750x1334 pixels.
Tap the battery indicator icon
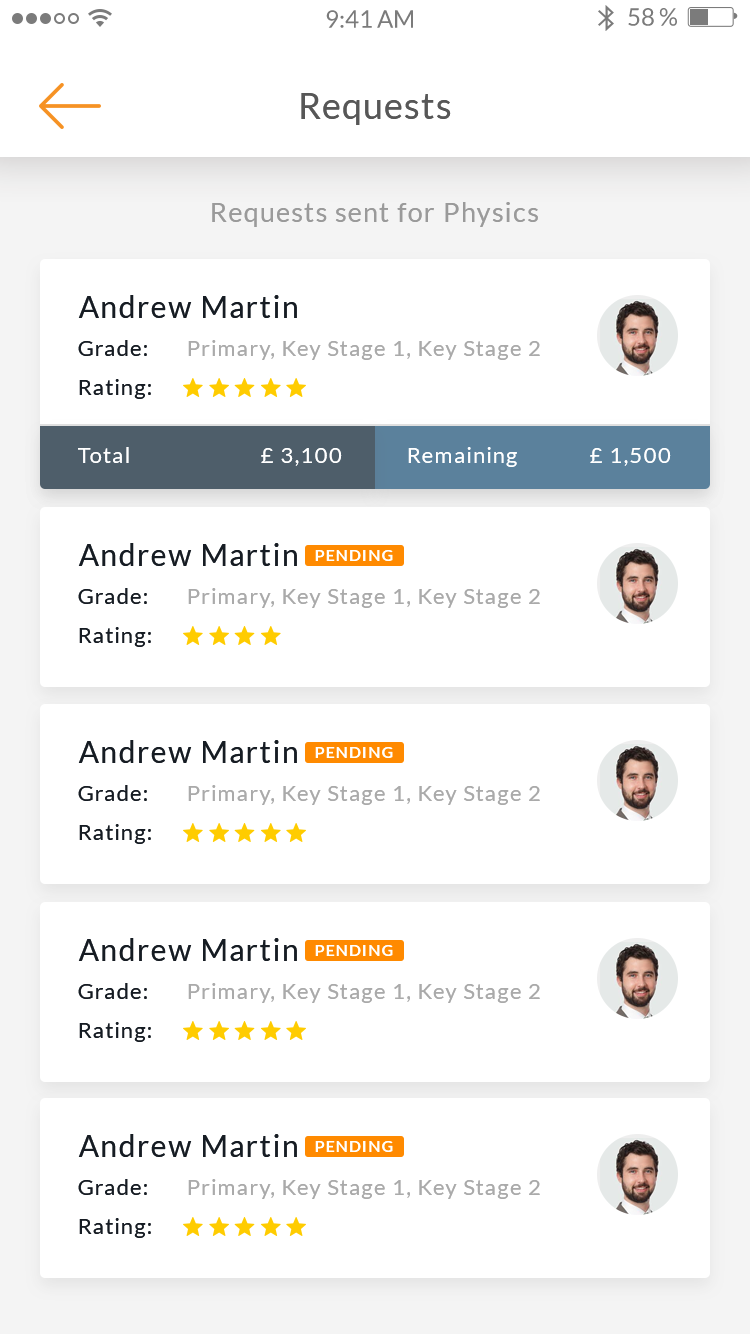click(712, 18)
